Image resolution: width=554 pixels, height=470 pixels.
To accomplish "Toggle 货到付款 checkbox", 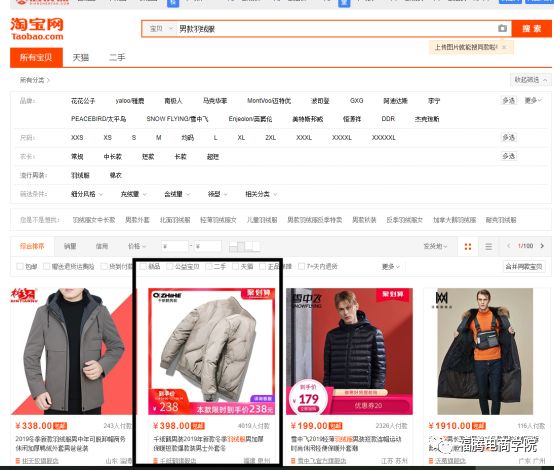I will 104,266.
